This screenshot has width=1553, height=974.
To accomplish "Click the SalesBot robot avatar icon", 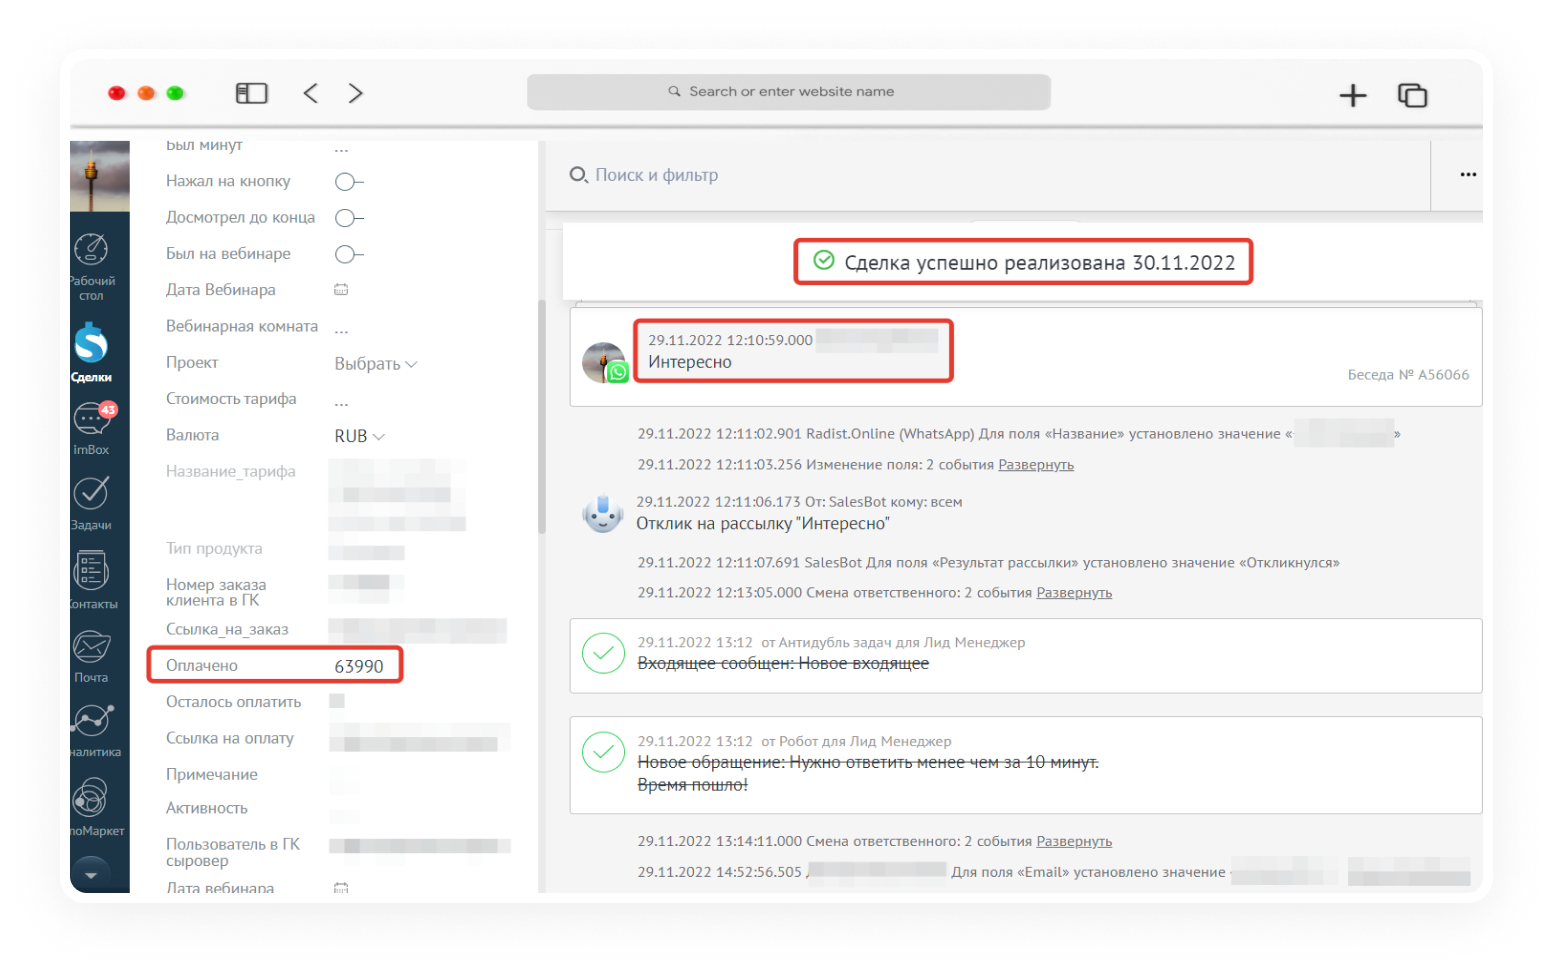I will 603,514.
